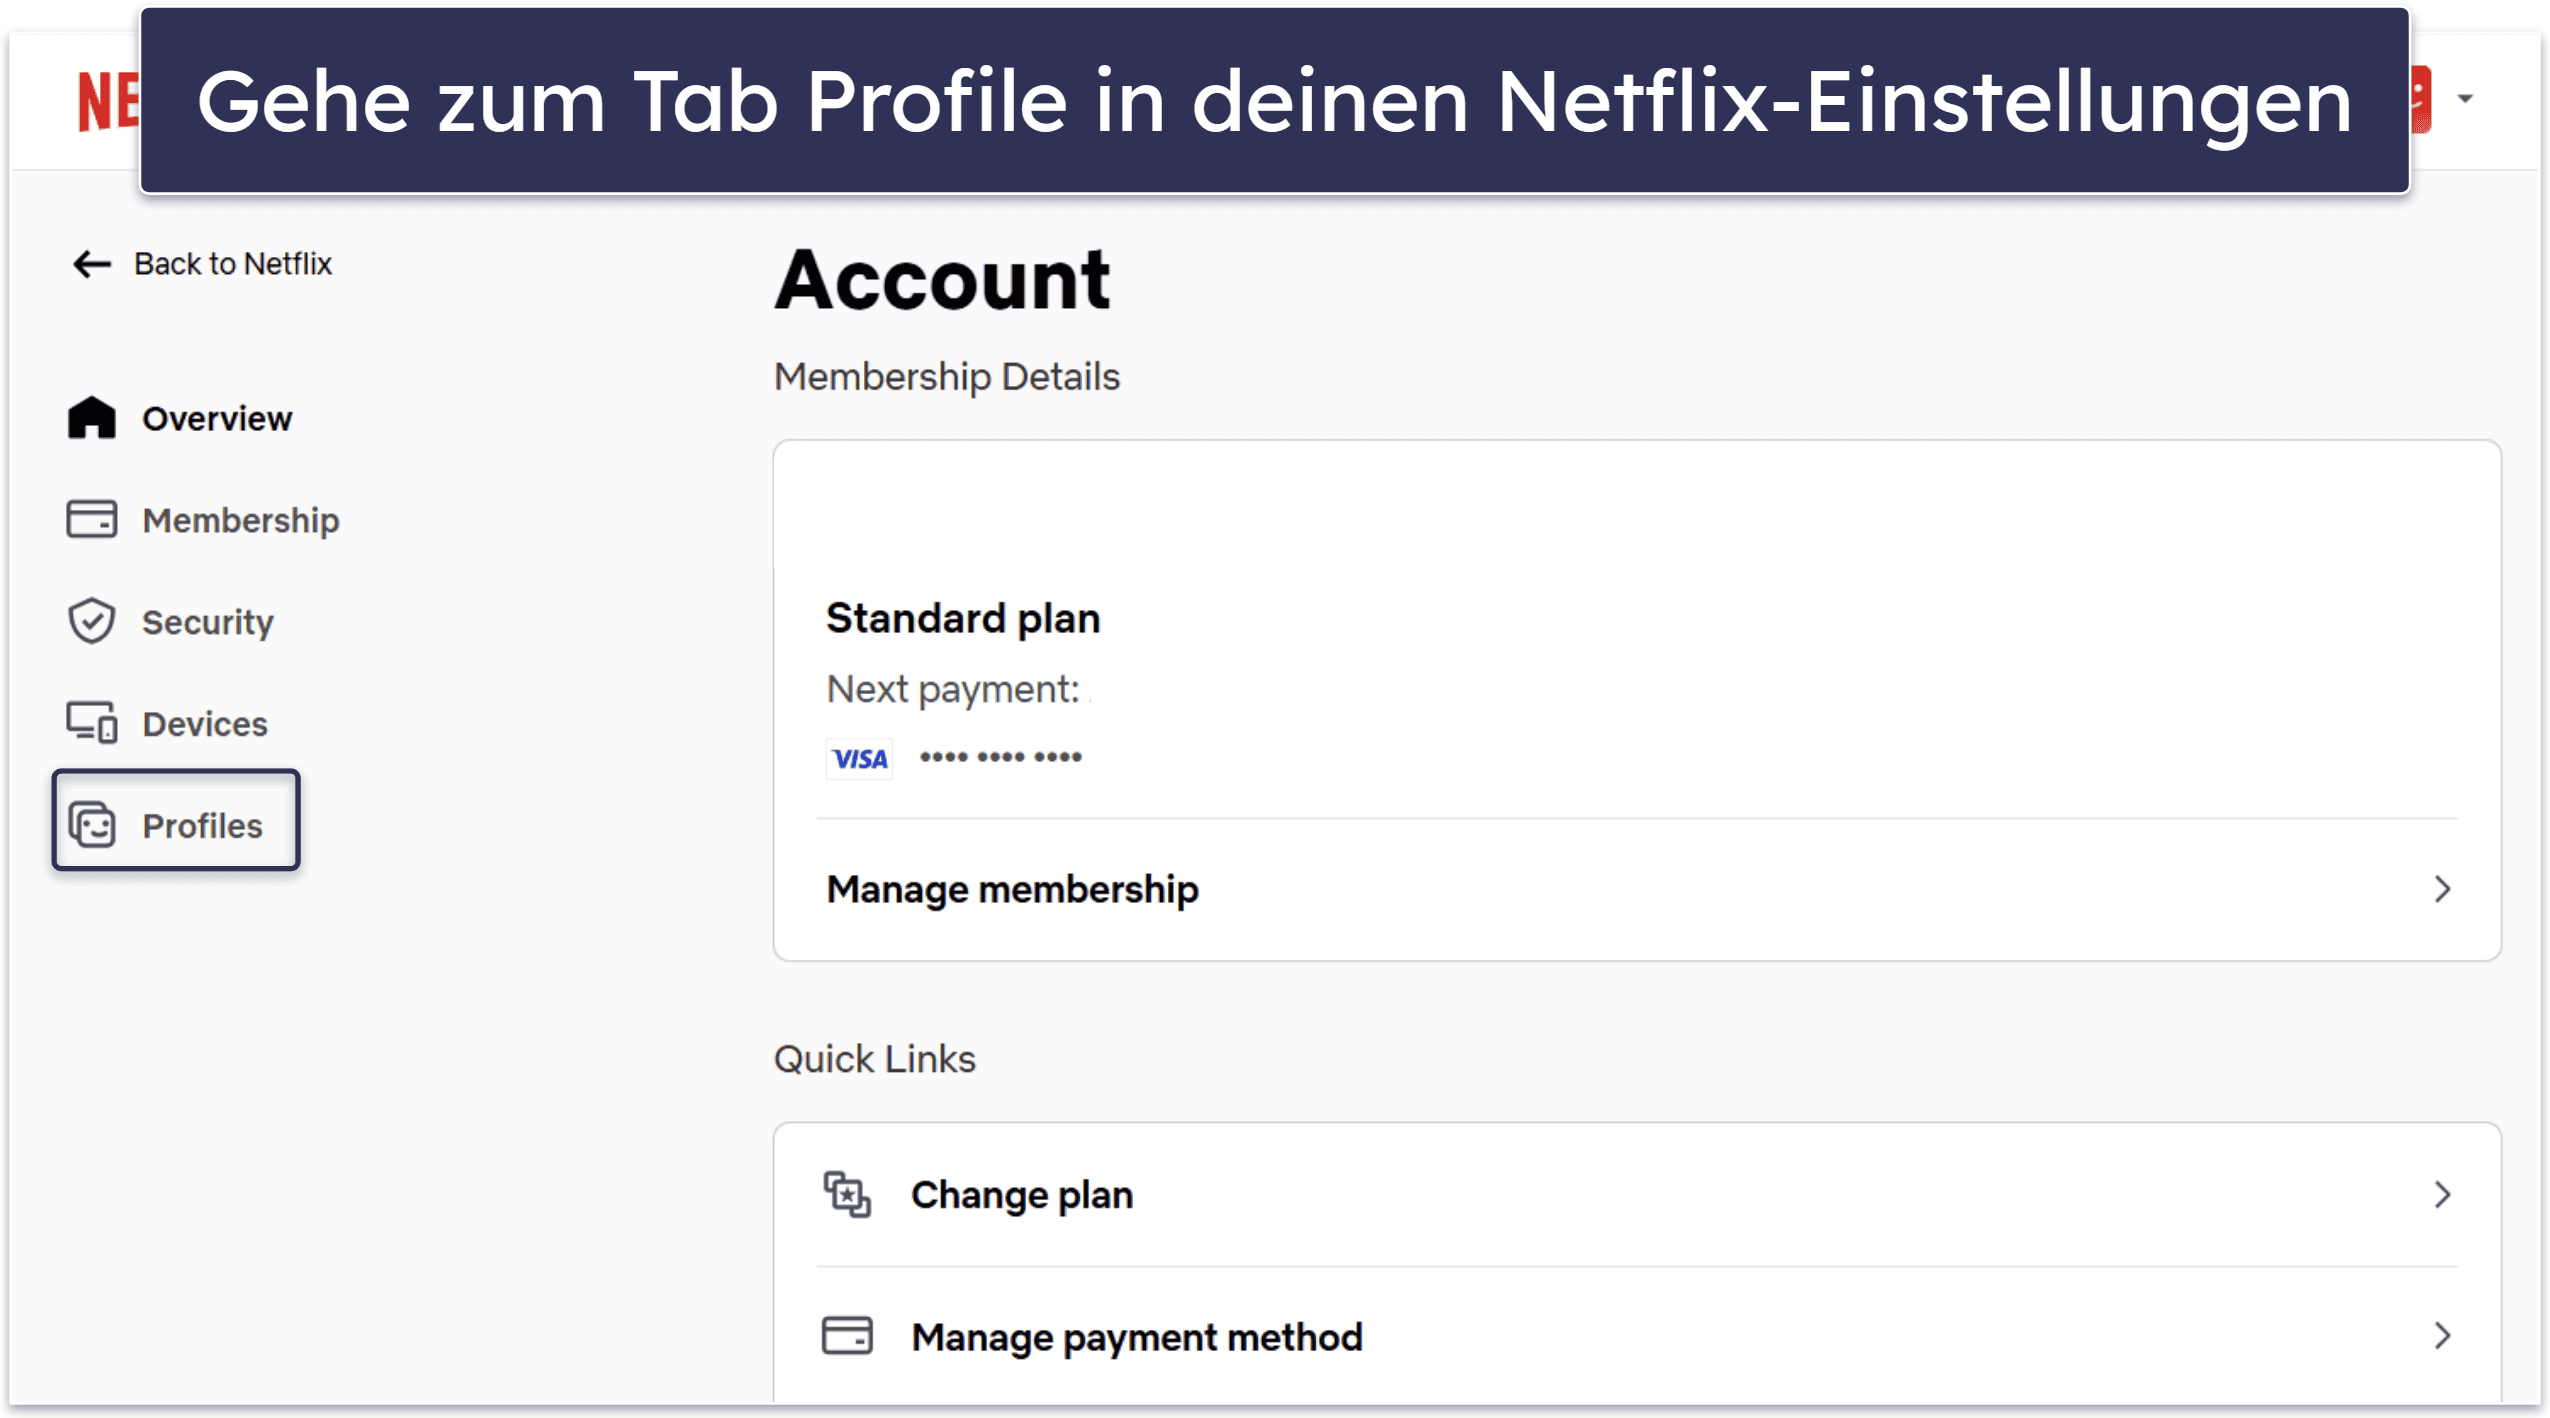2550x1418 pixels.
Task: Click the Manage payment method card icon
Action: pos(848,1336)
